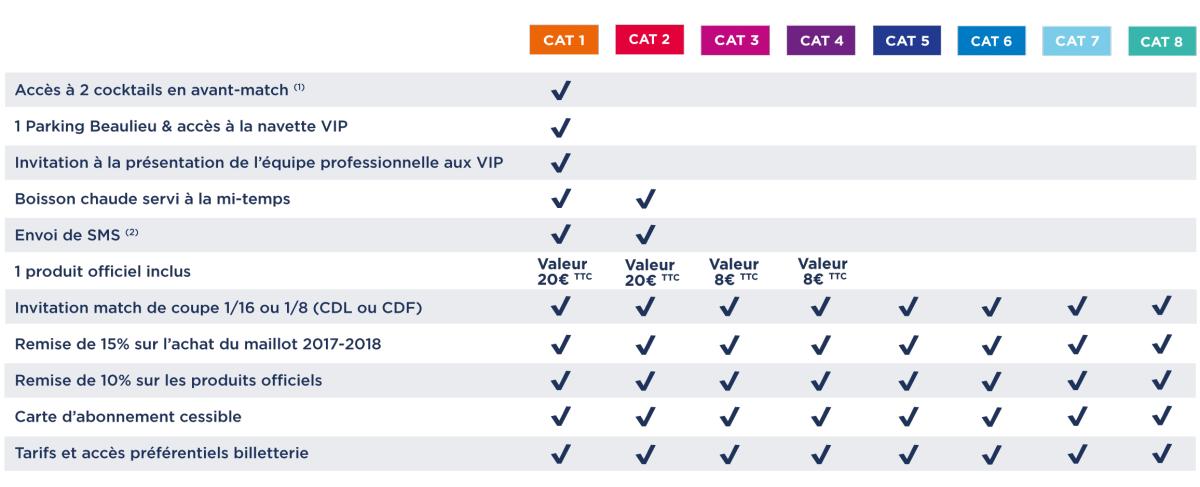Pick the blue CAT 6 category
This screenshot has width=1200, height=487.
[x=991, y=41]
